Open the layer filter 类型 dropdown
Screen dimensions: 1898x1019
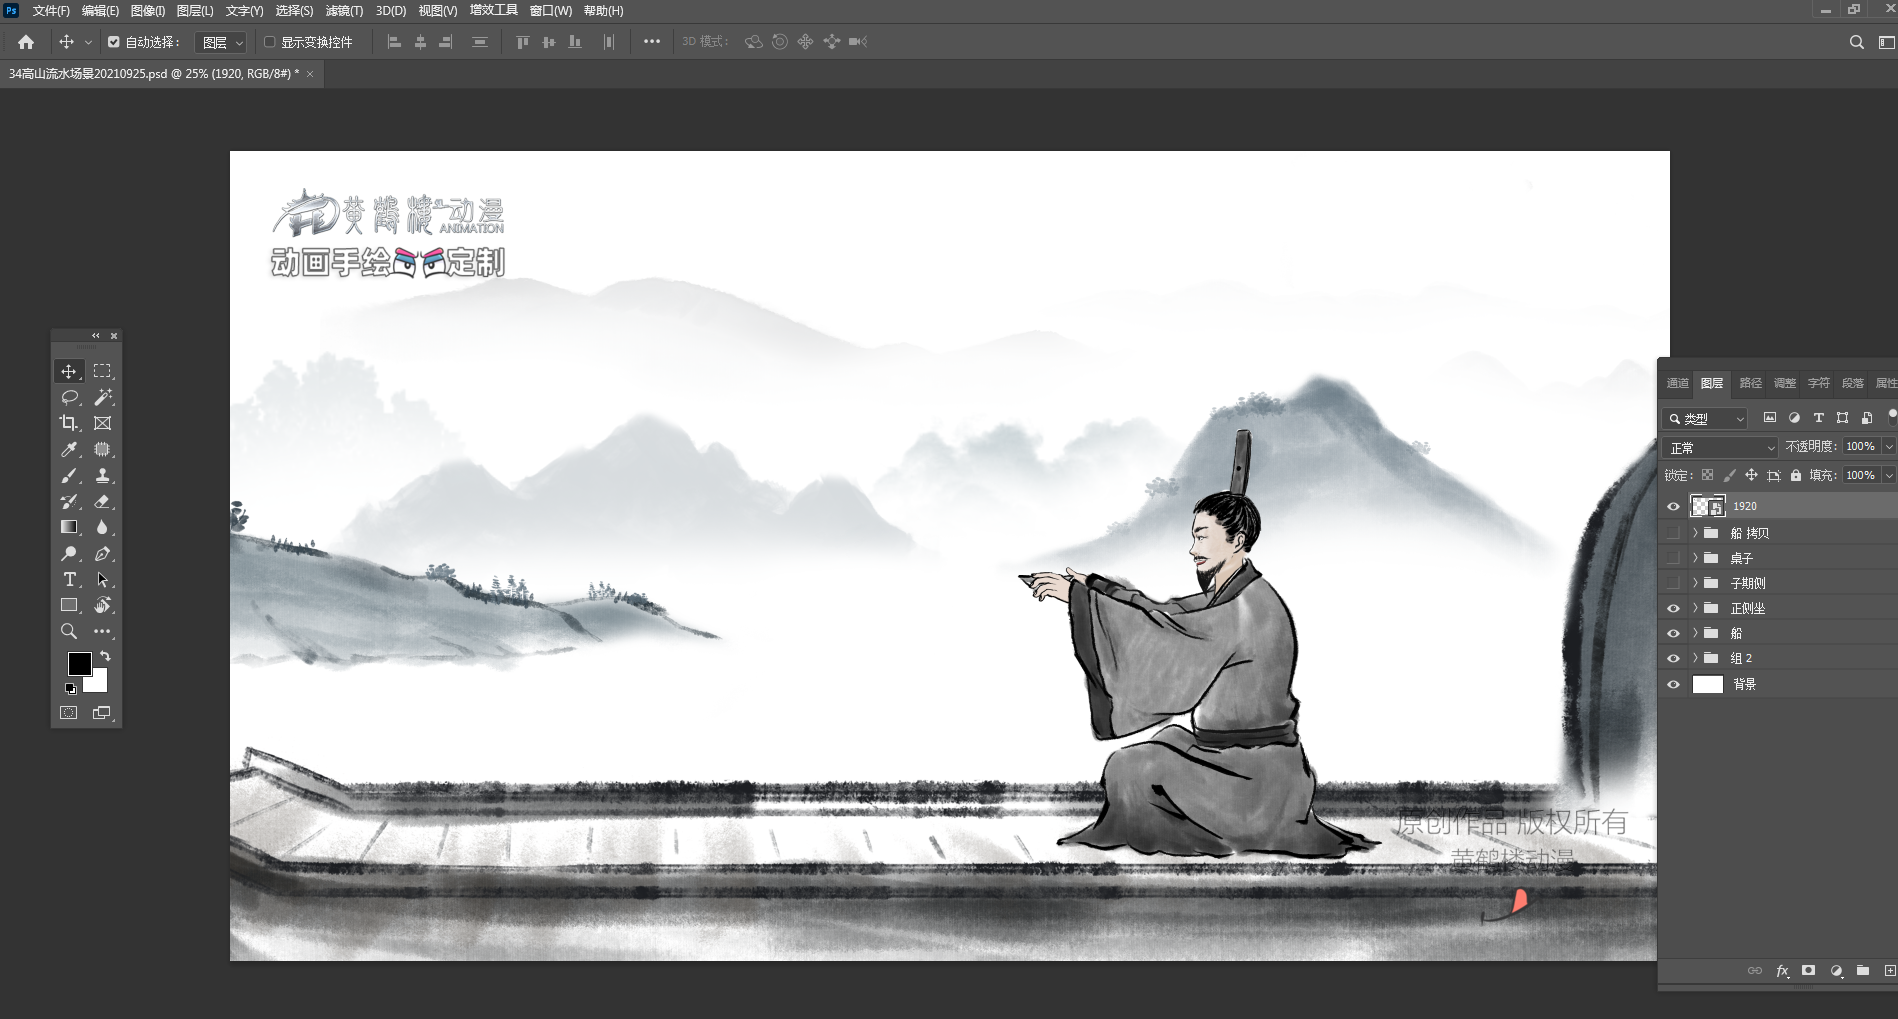tap(1705, 418)
